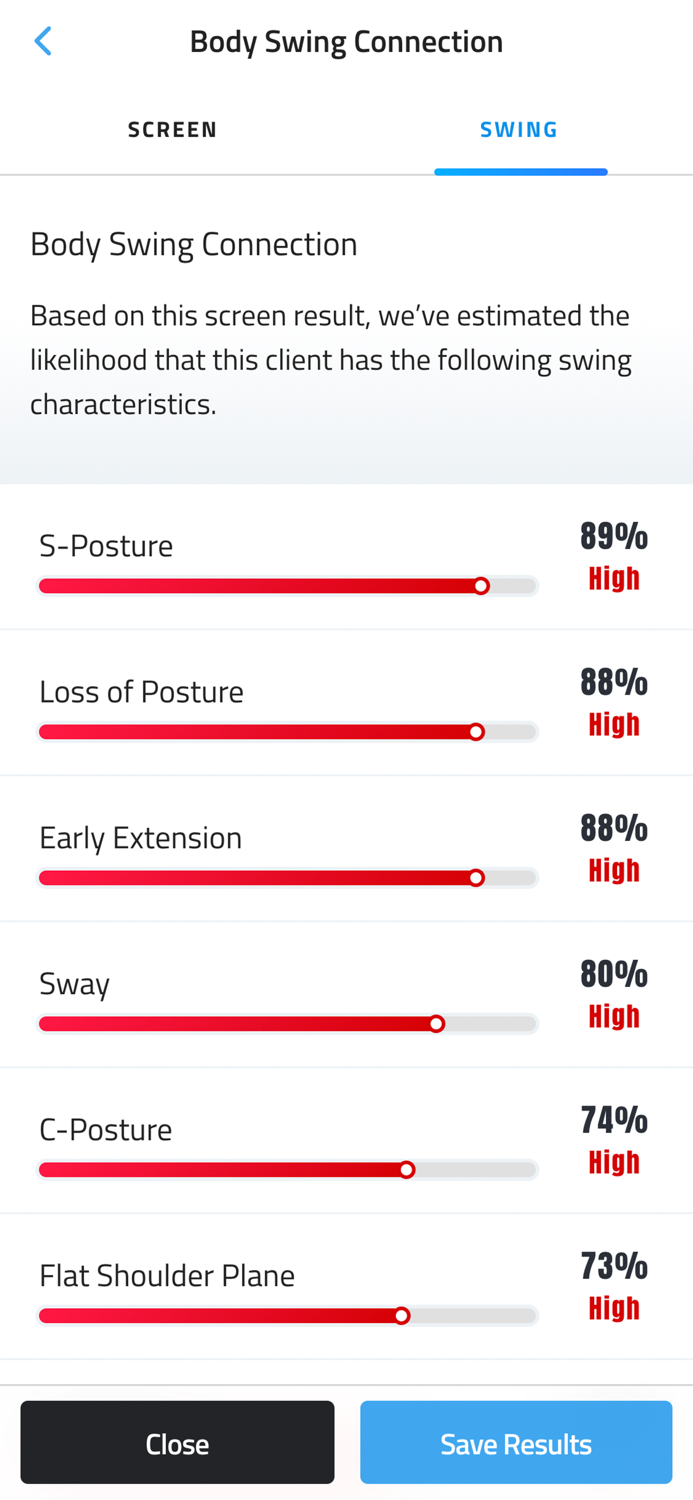Image resolution: width=693 pixels, height=1500 pixels.
Task: Tap the 89% value for S-Posture
Action: tap(615, 536)
